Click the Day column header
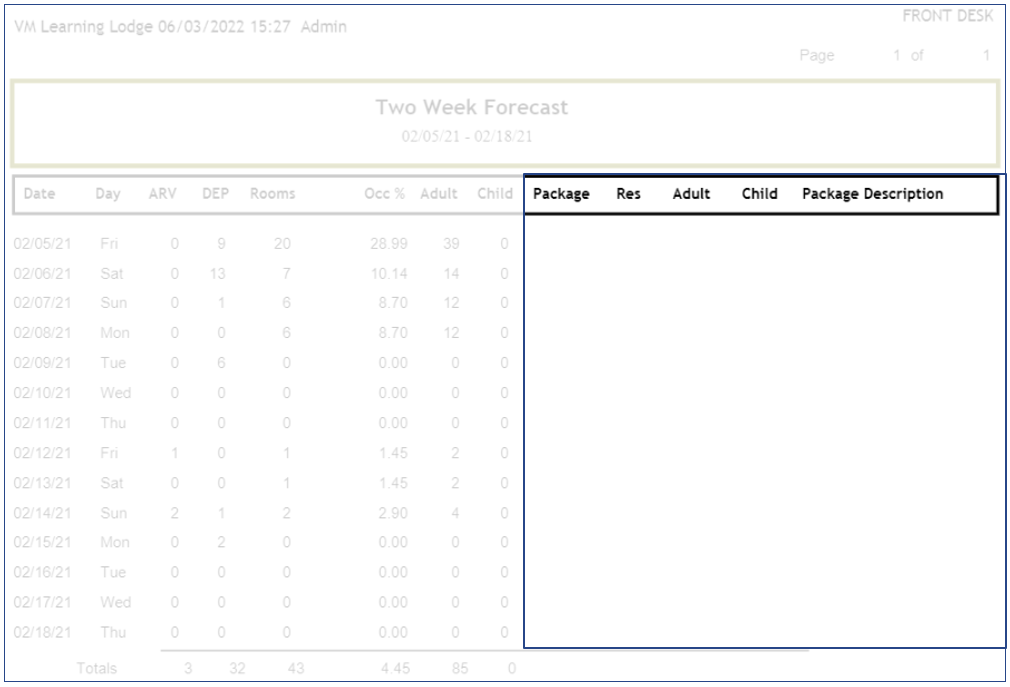Screen dimensions: 1010x687 108,194
